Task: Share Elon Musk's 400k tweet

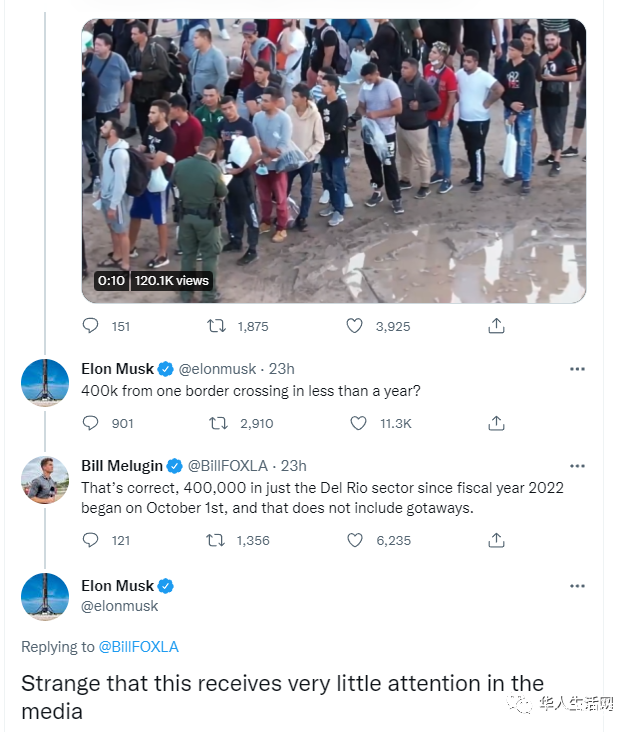Action: 496,423
